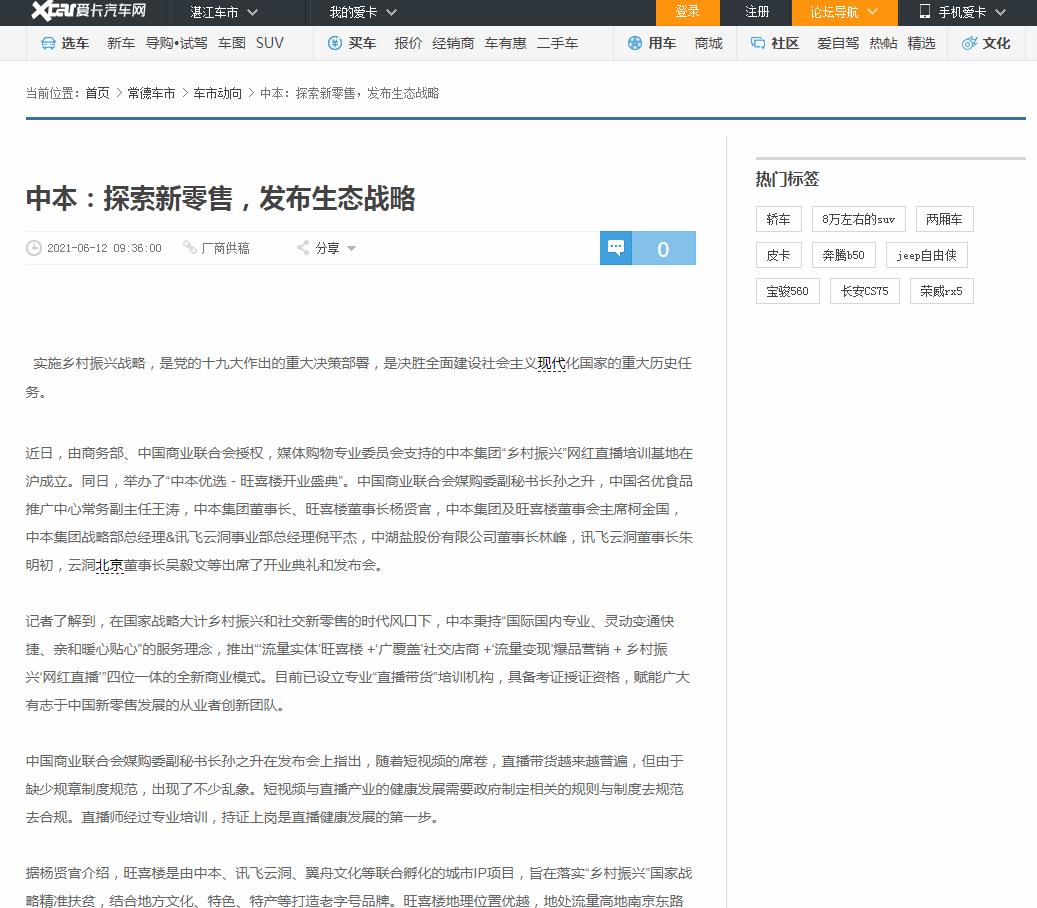Viewport: 1037px width, 908px height.
Task: Click the 登录 login button
Action: click(687, 12)
